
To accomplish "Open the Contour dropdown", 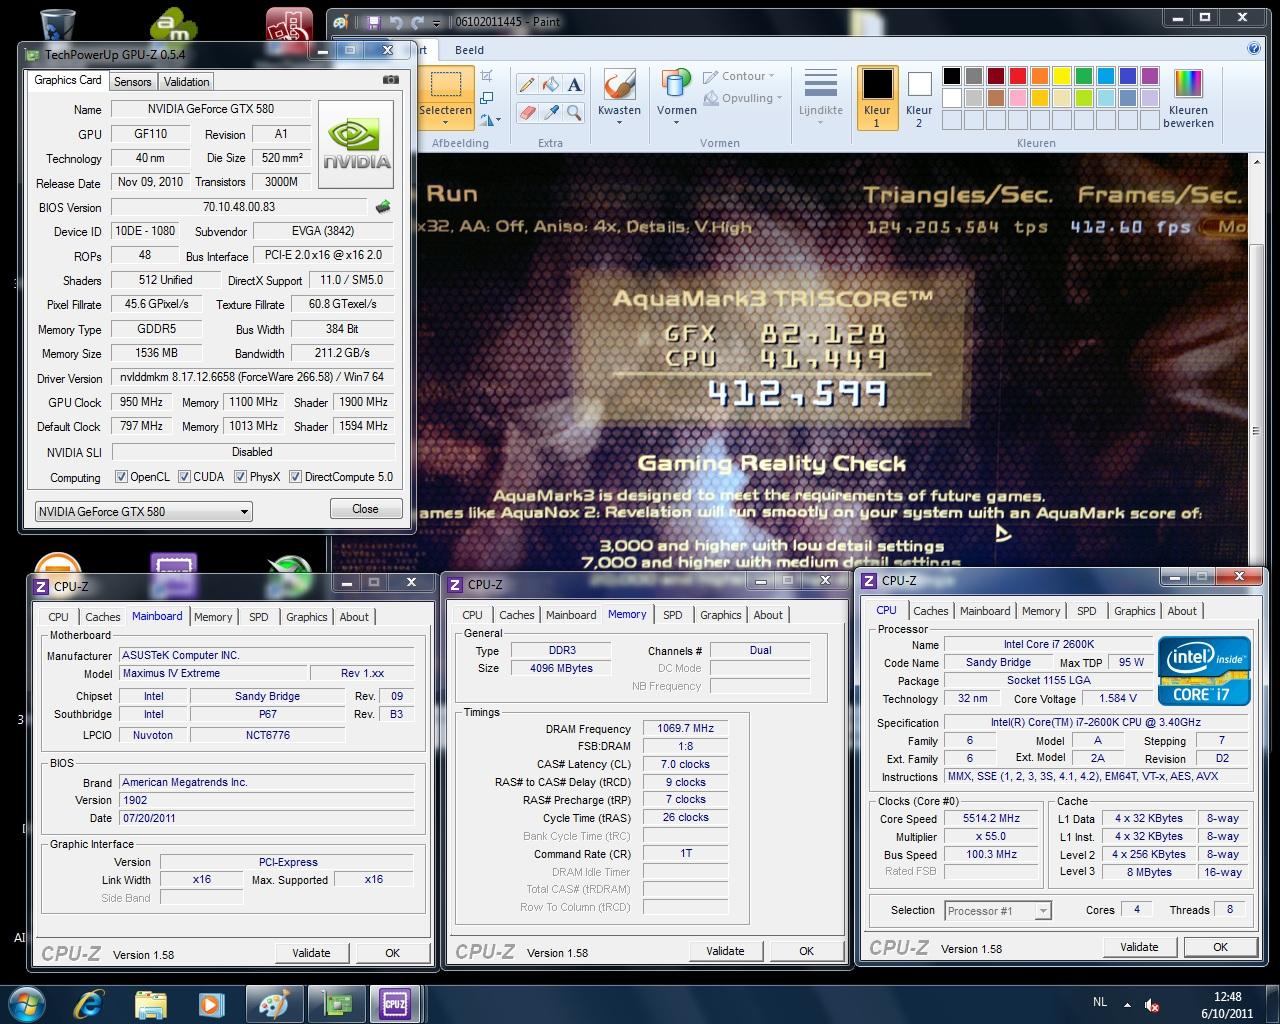I will coord(739,76).
